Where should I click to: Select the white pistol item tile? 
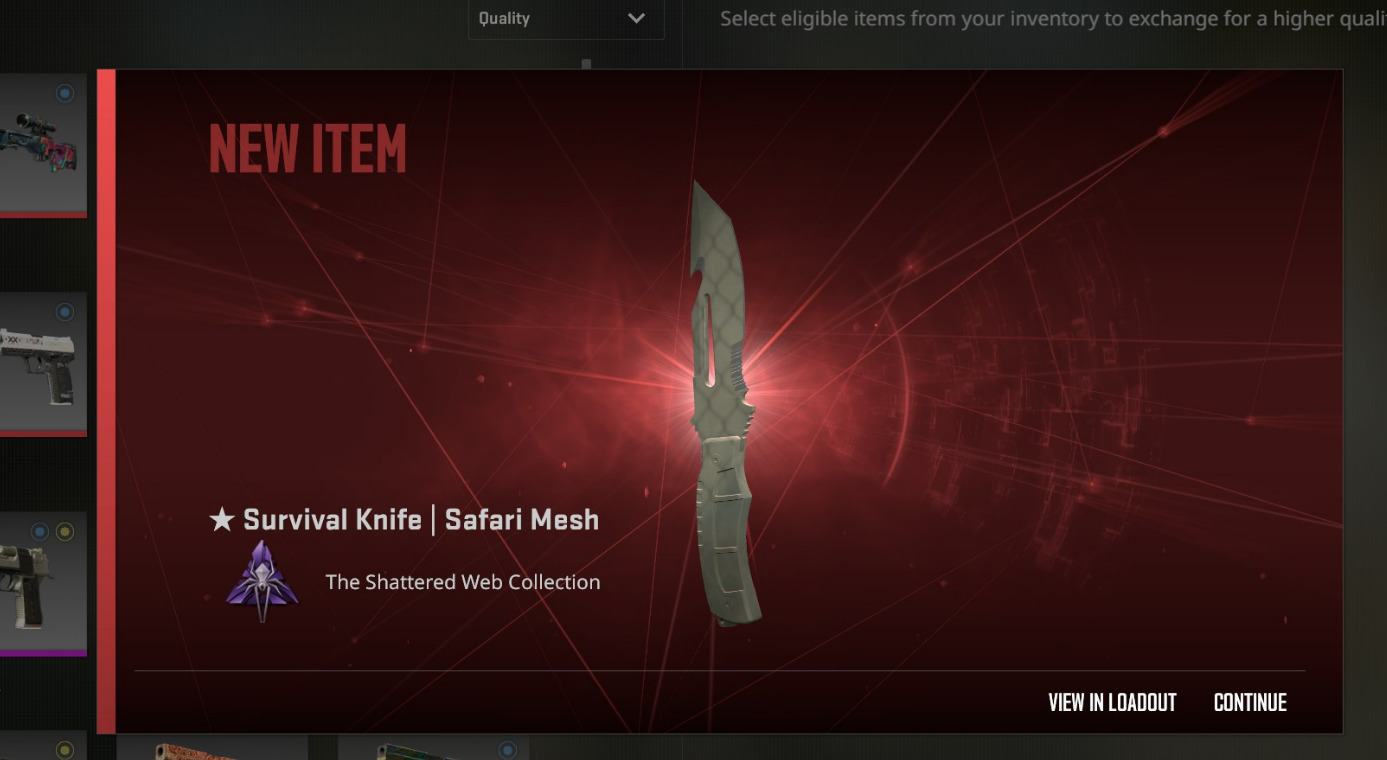pos(41,362)
